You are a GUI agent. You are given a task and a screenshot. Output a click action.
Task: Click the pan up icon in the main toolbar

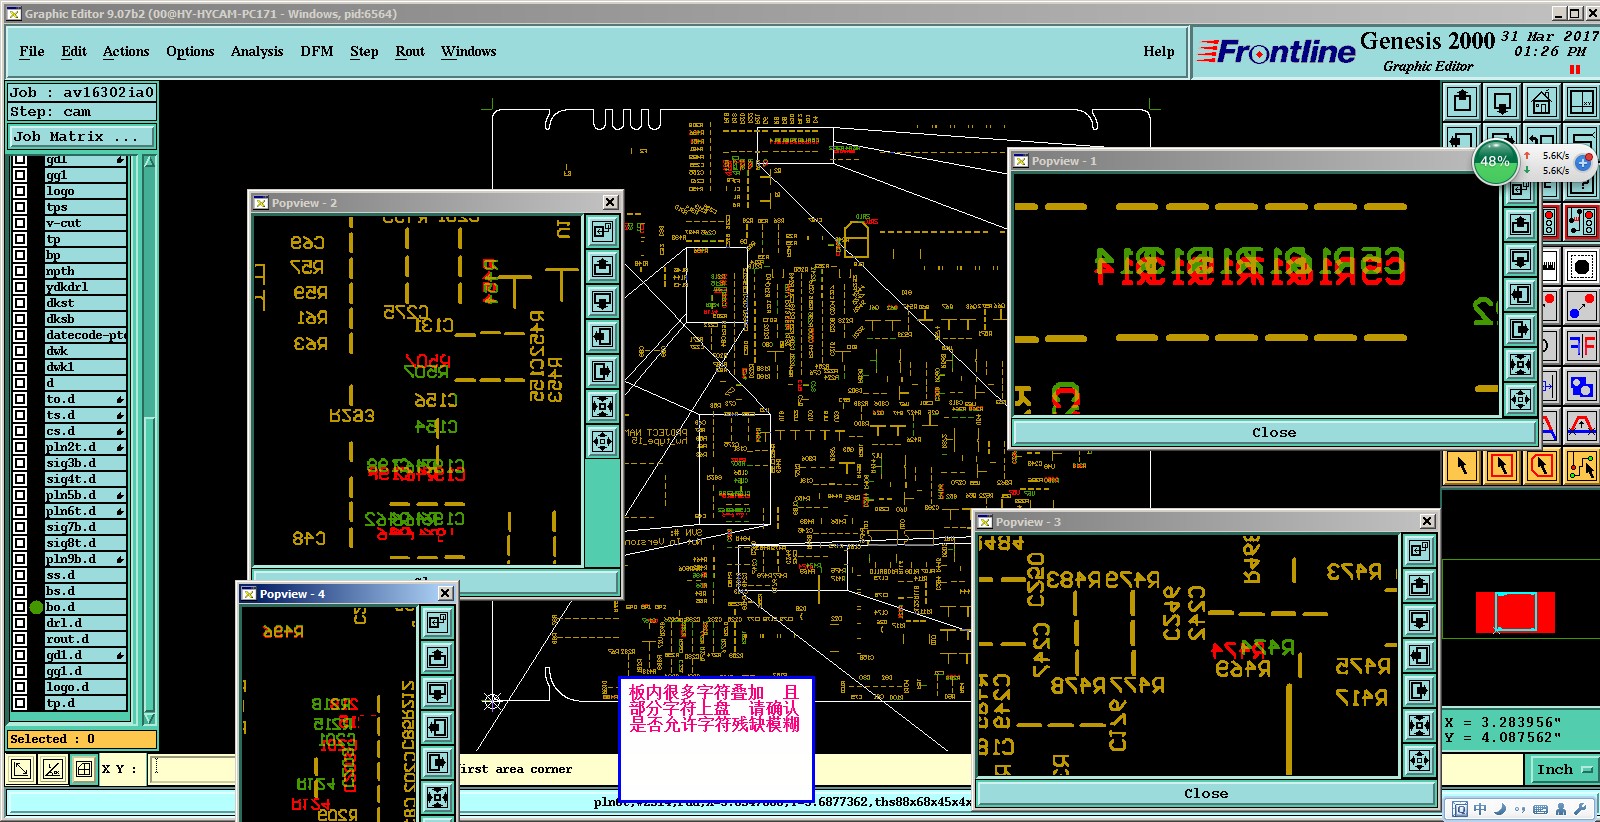[x=1463, y=102]
